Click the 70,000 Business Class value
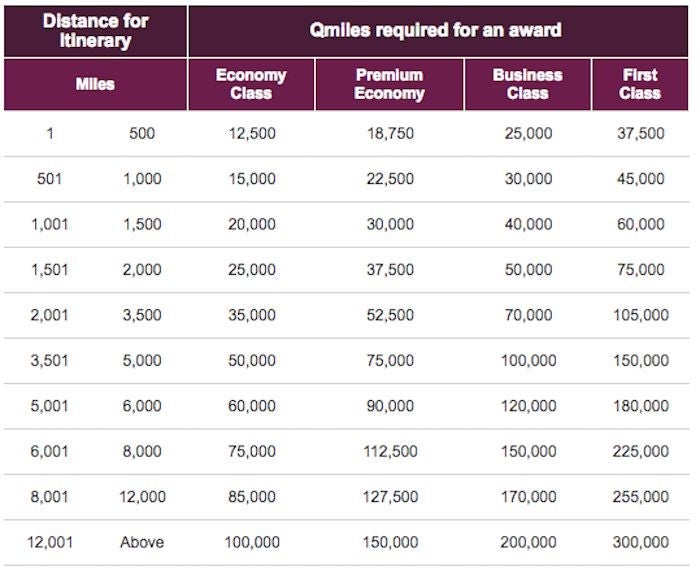Viewport: 700px width, 575px height. 529,315
